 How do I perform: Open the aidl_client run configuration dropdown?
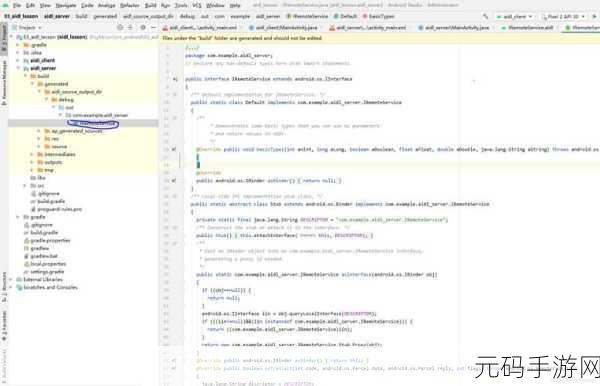(514, 16)
